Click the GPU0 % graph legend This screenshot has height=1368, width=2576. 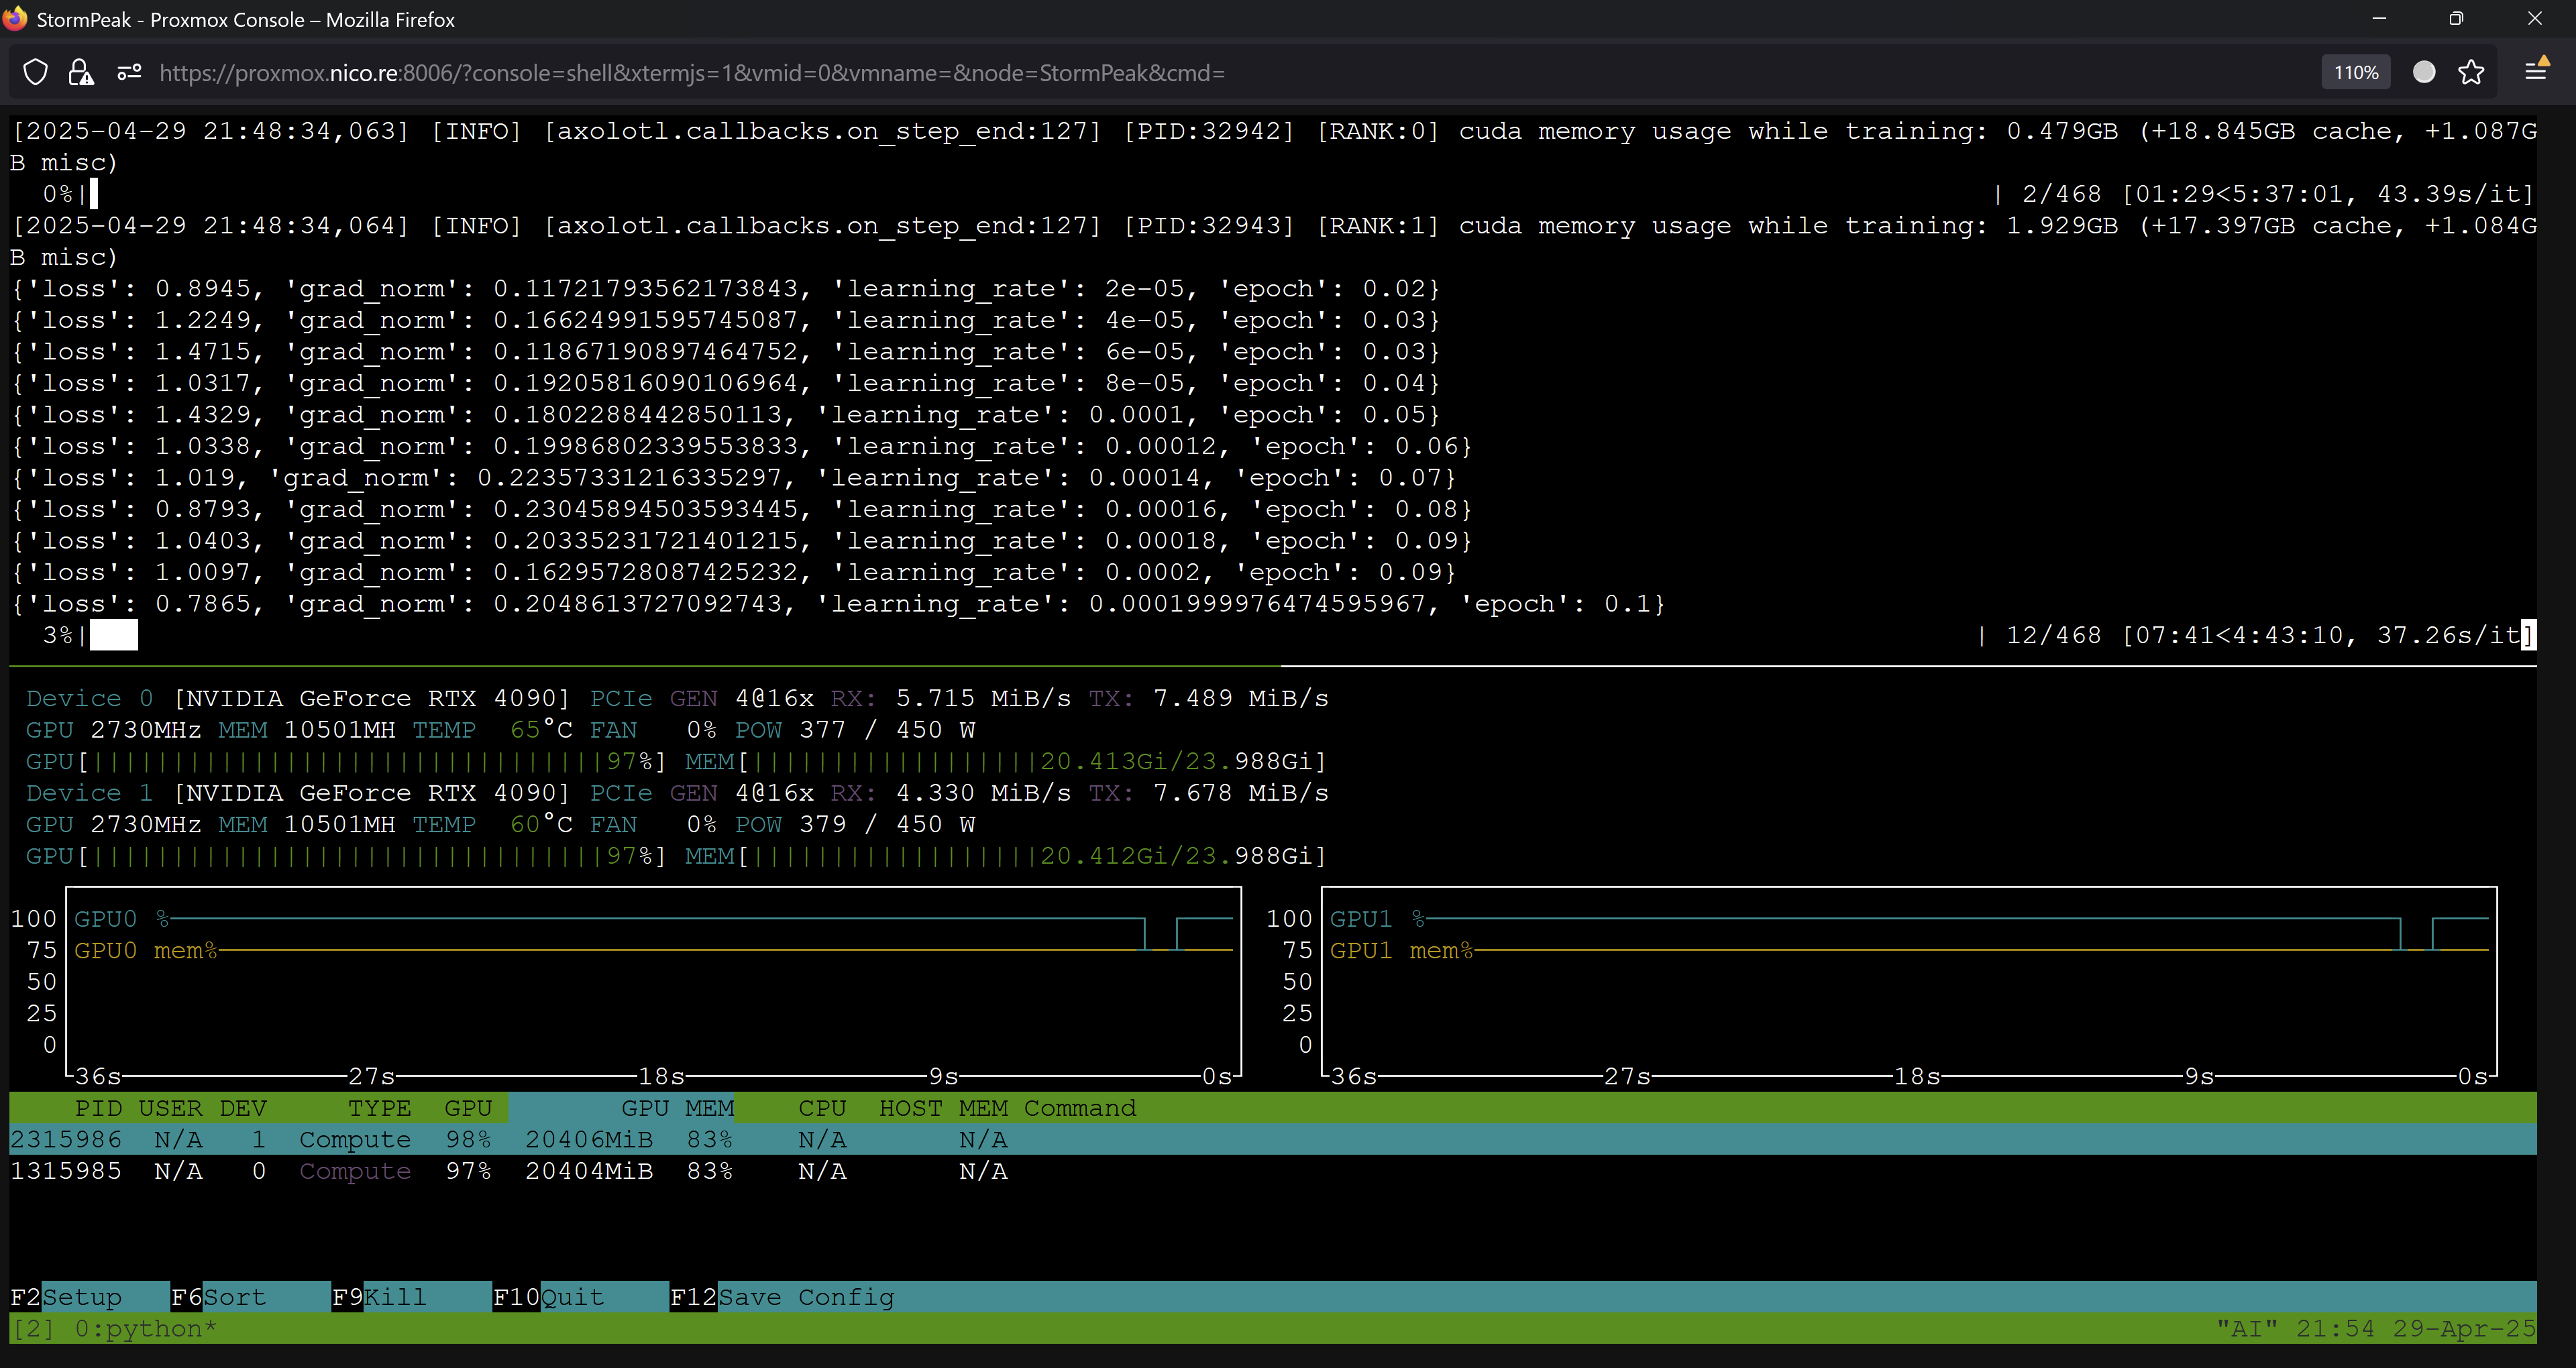[121, 918]
